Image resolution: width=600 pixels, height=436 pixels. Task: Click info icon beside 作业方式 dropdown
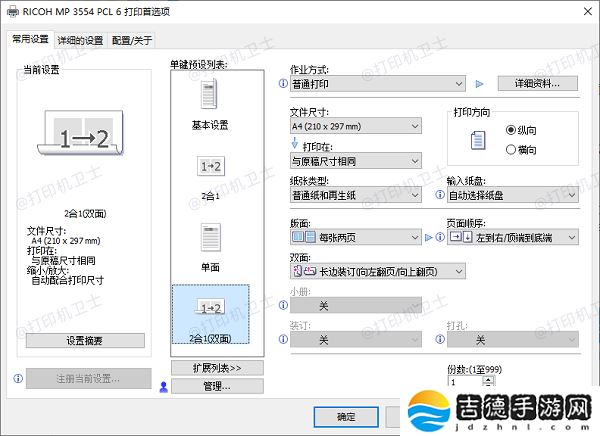coord(283,83)
